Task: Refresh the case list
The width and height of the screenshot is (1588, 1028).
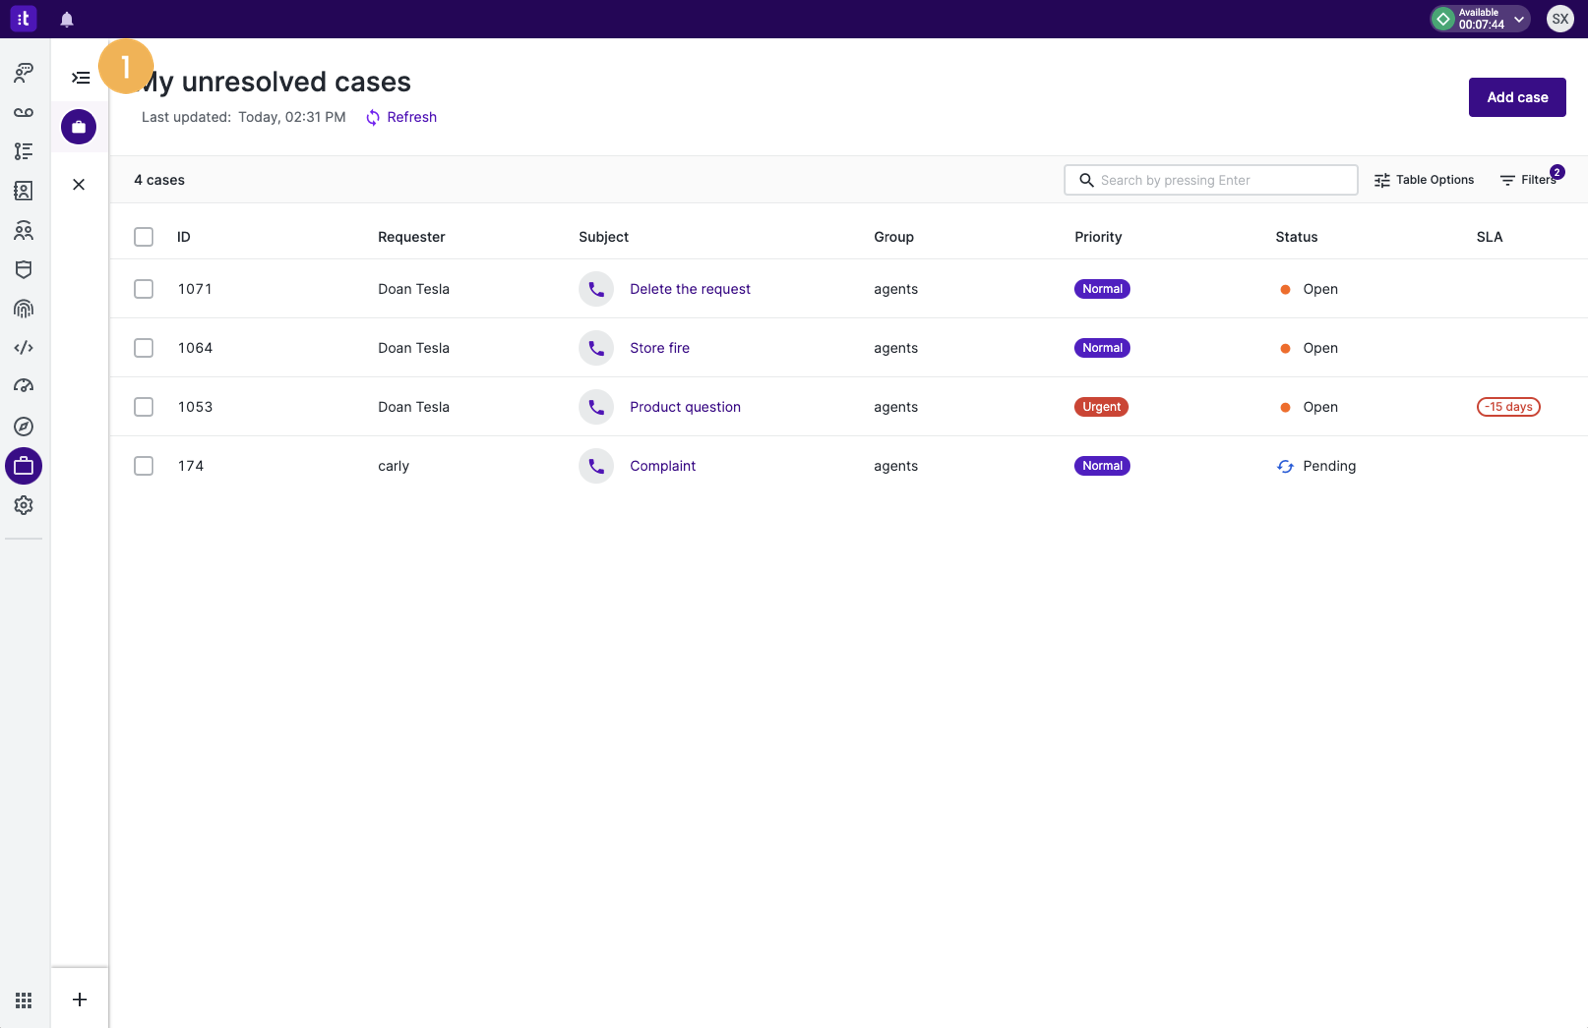Action: click(x=401, y=117)
